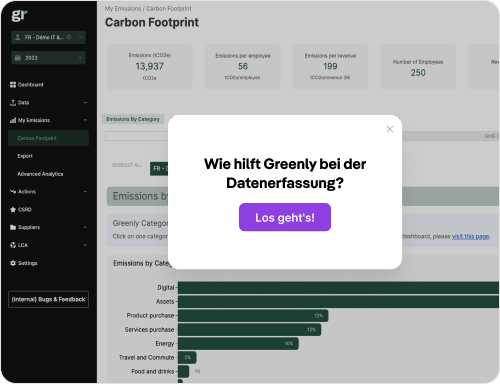Screen dimensions: 500x384
Task: Click the LCA recycle icon
Action: click(13, 245)
